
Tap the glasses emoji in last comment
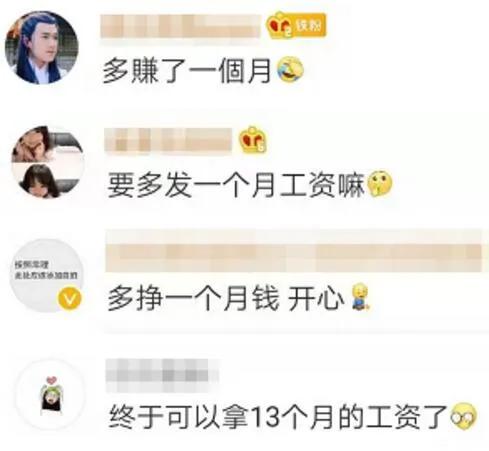(464, 416)
